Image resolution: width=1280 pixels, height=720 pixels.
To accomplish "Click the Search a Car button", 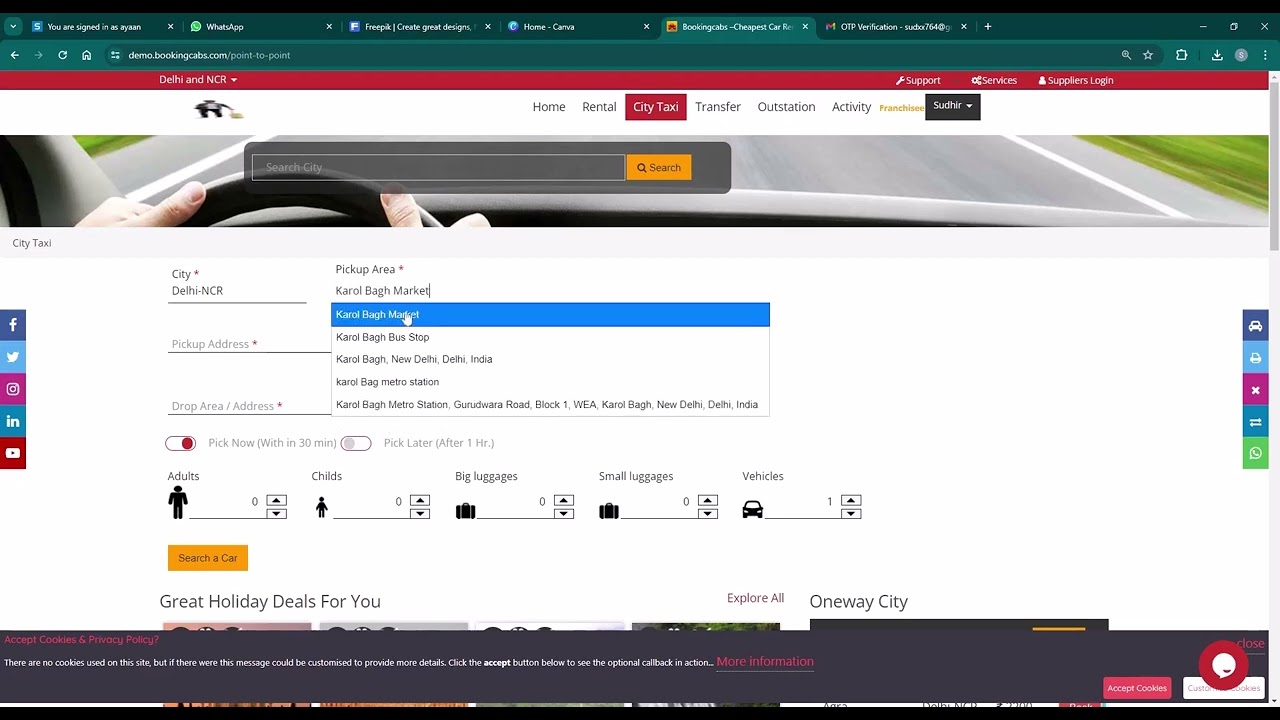I will click(208, 558).
